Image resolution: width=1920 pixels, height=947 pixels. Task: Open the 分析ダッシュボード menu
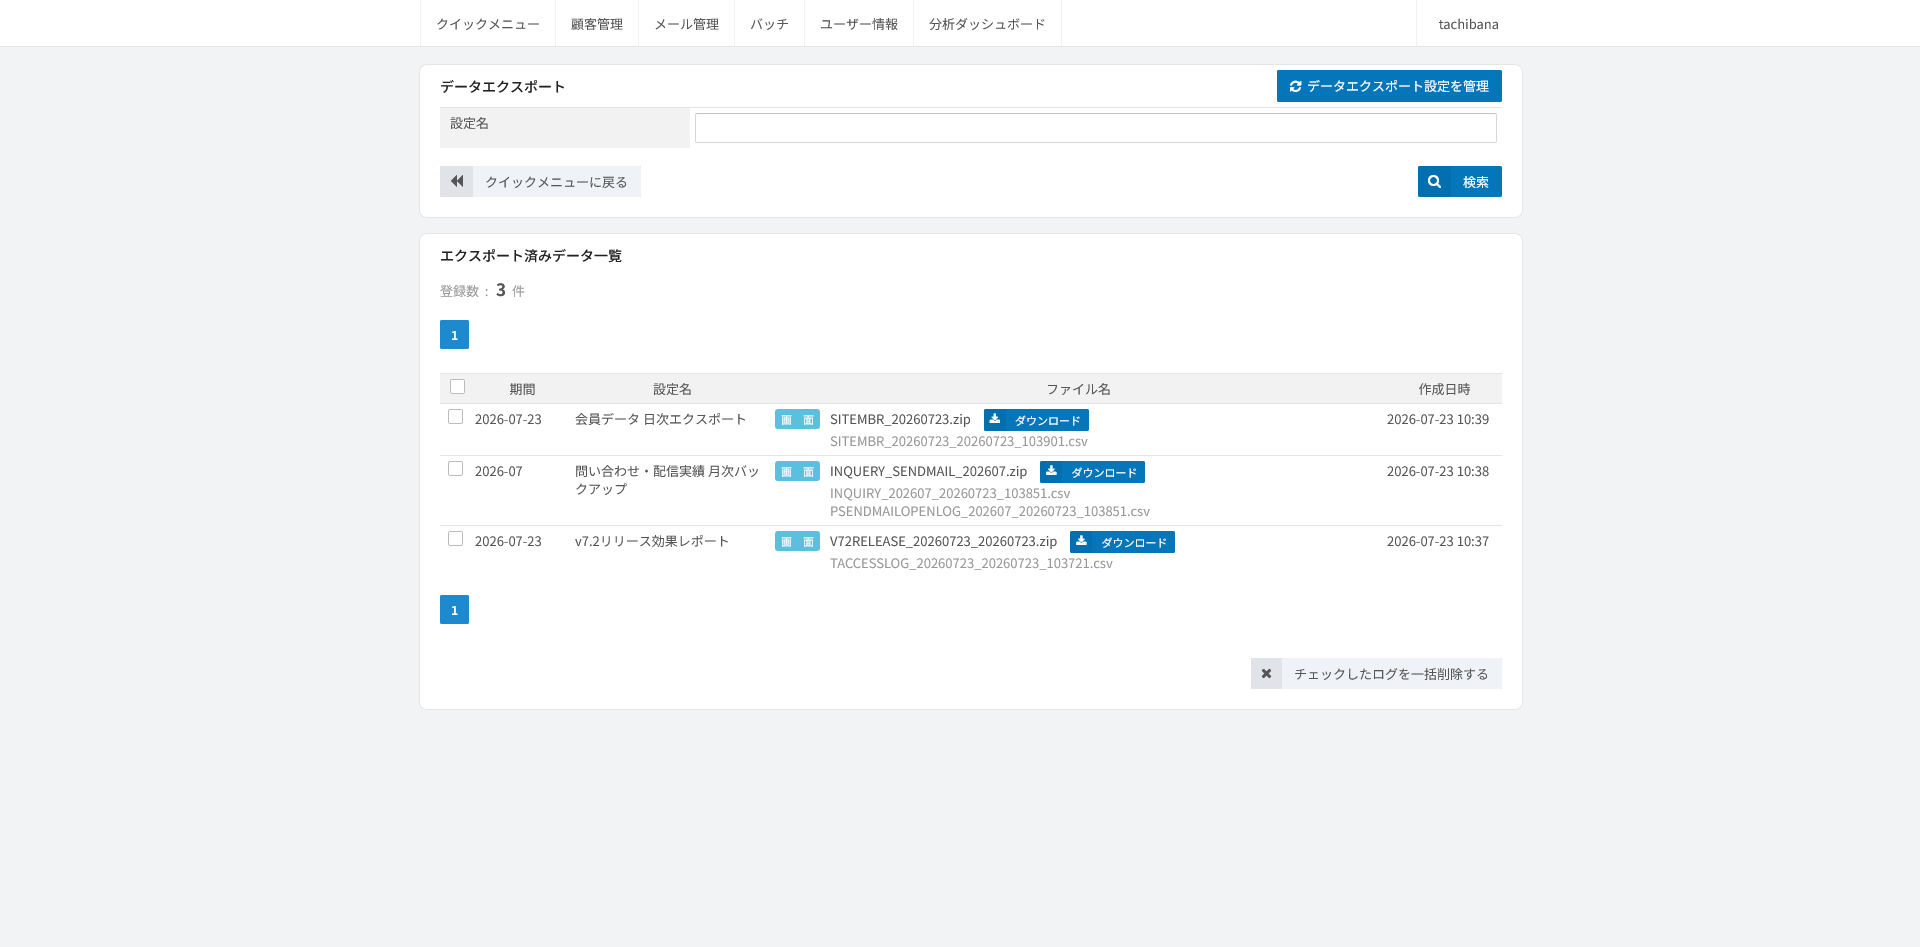point(987,23)
